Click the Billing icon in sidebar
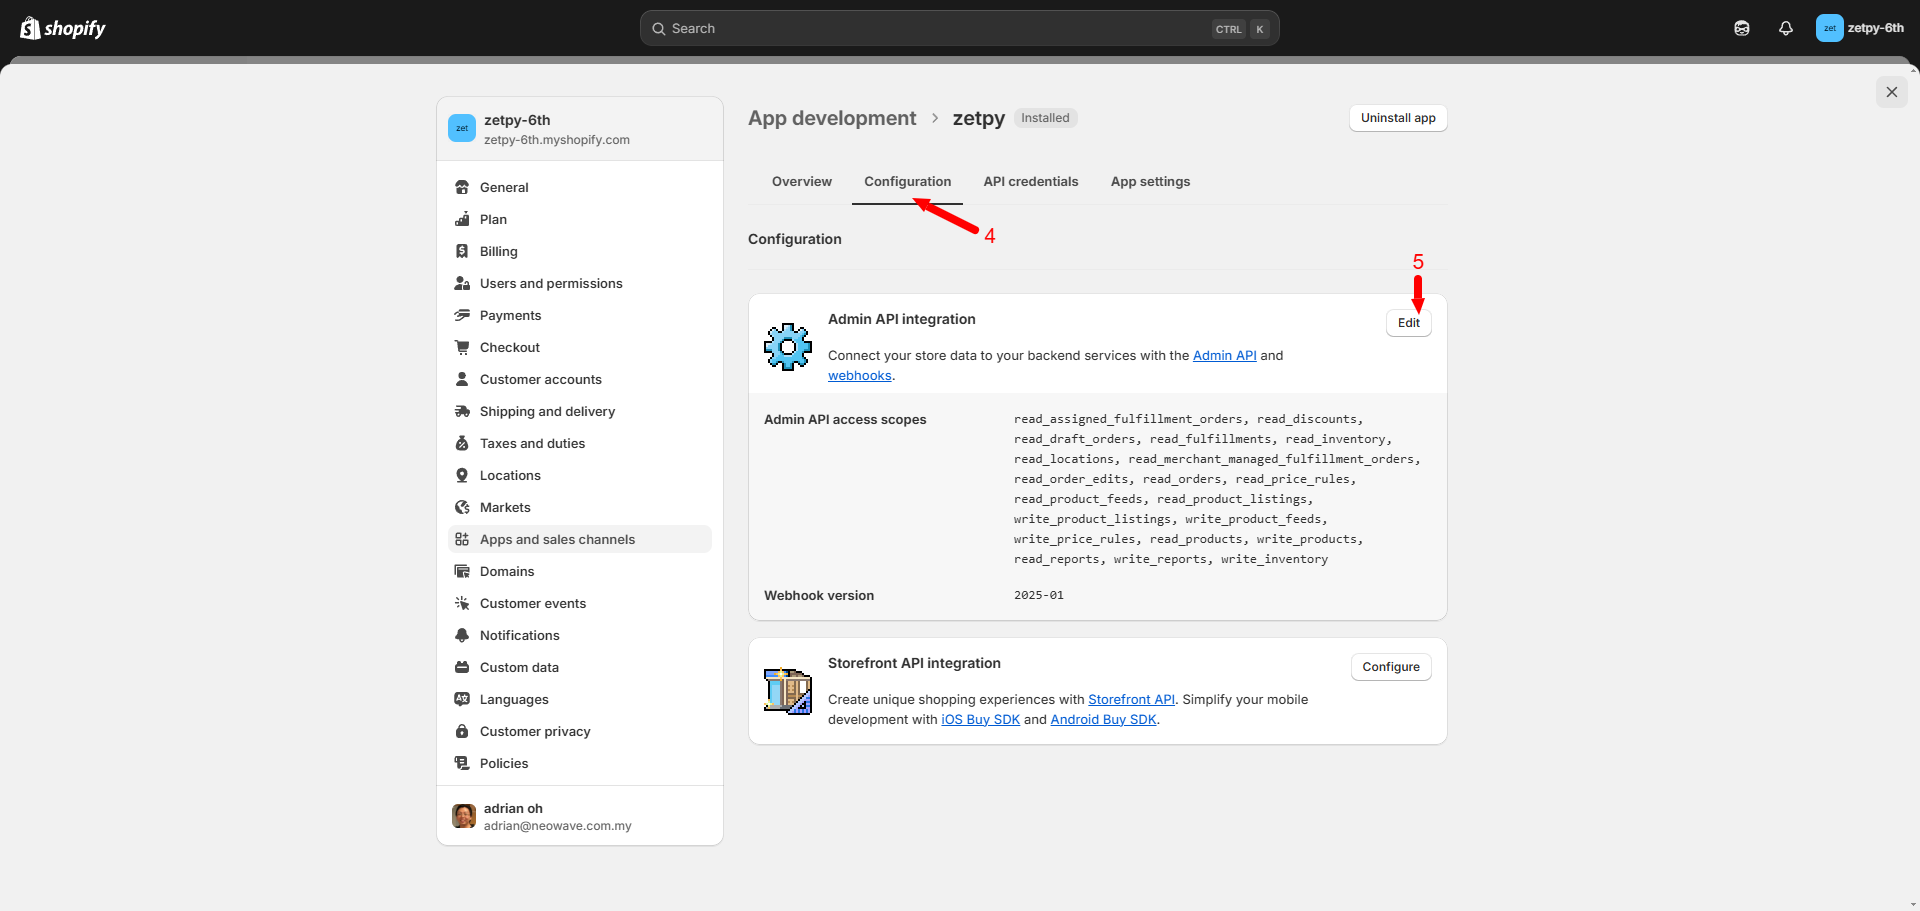Image resolution: width=1920 pixels, height=911 pixels. (462, 251)
